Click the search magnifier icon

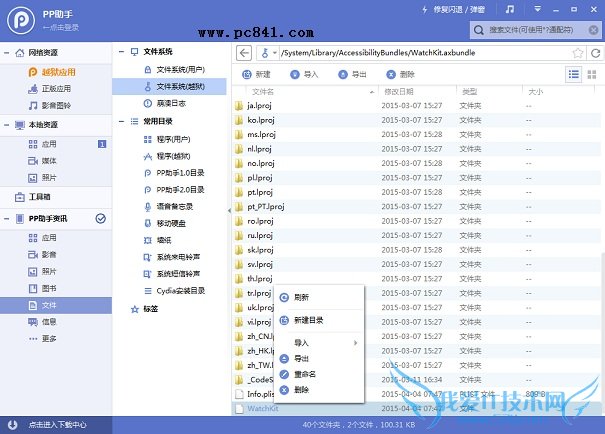point(478,30)
